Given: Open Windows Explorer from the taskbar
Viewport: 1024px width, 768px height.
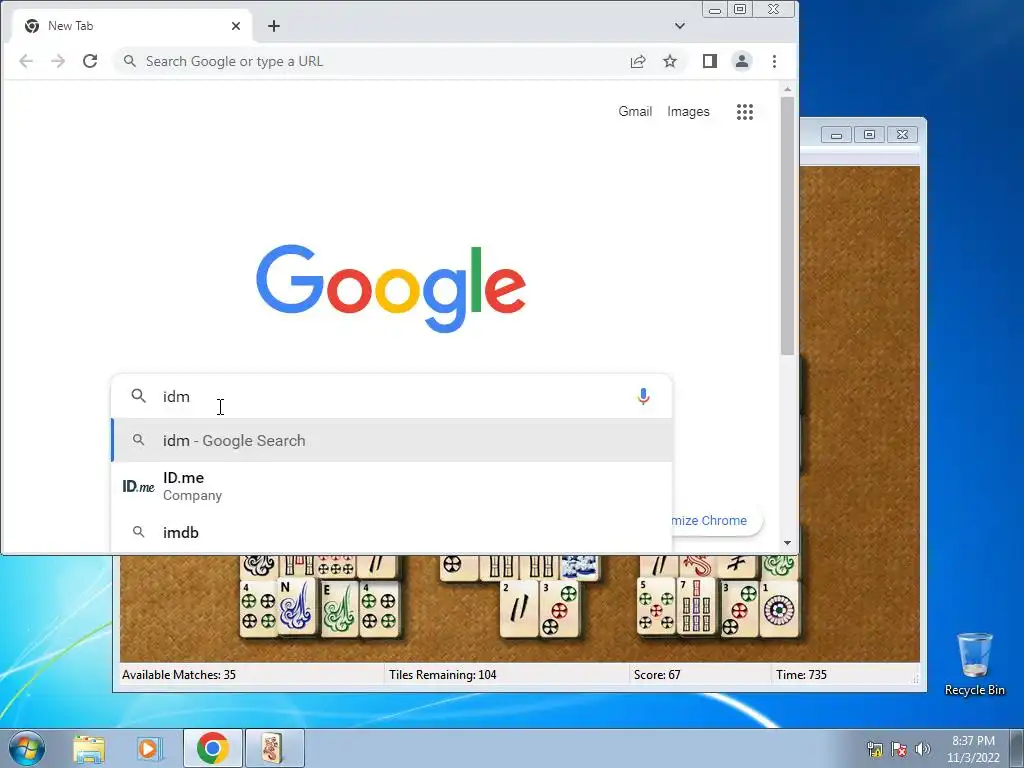Looking at the screenshot, I should [x=89, y=748].
